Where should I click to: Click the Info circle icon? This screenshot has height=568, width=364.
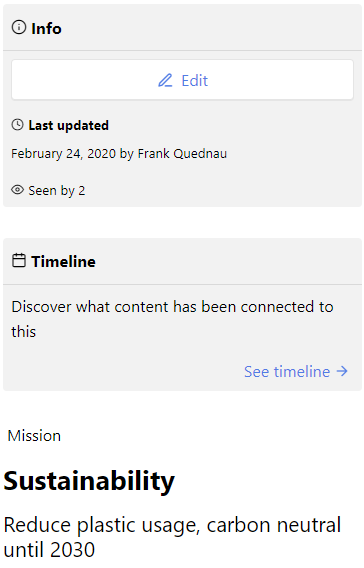coord(19,28)
